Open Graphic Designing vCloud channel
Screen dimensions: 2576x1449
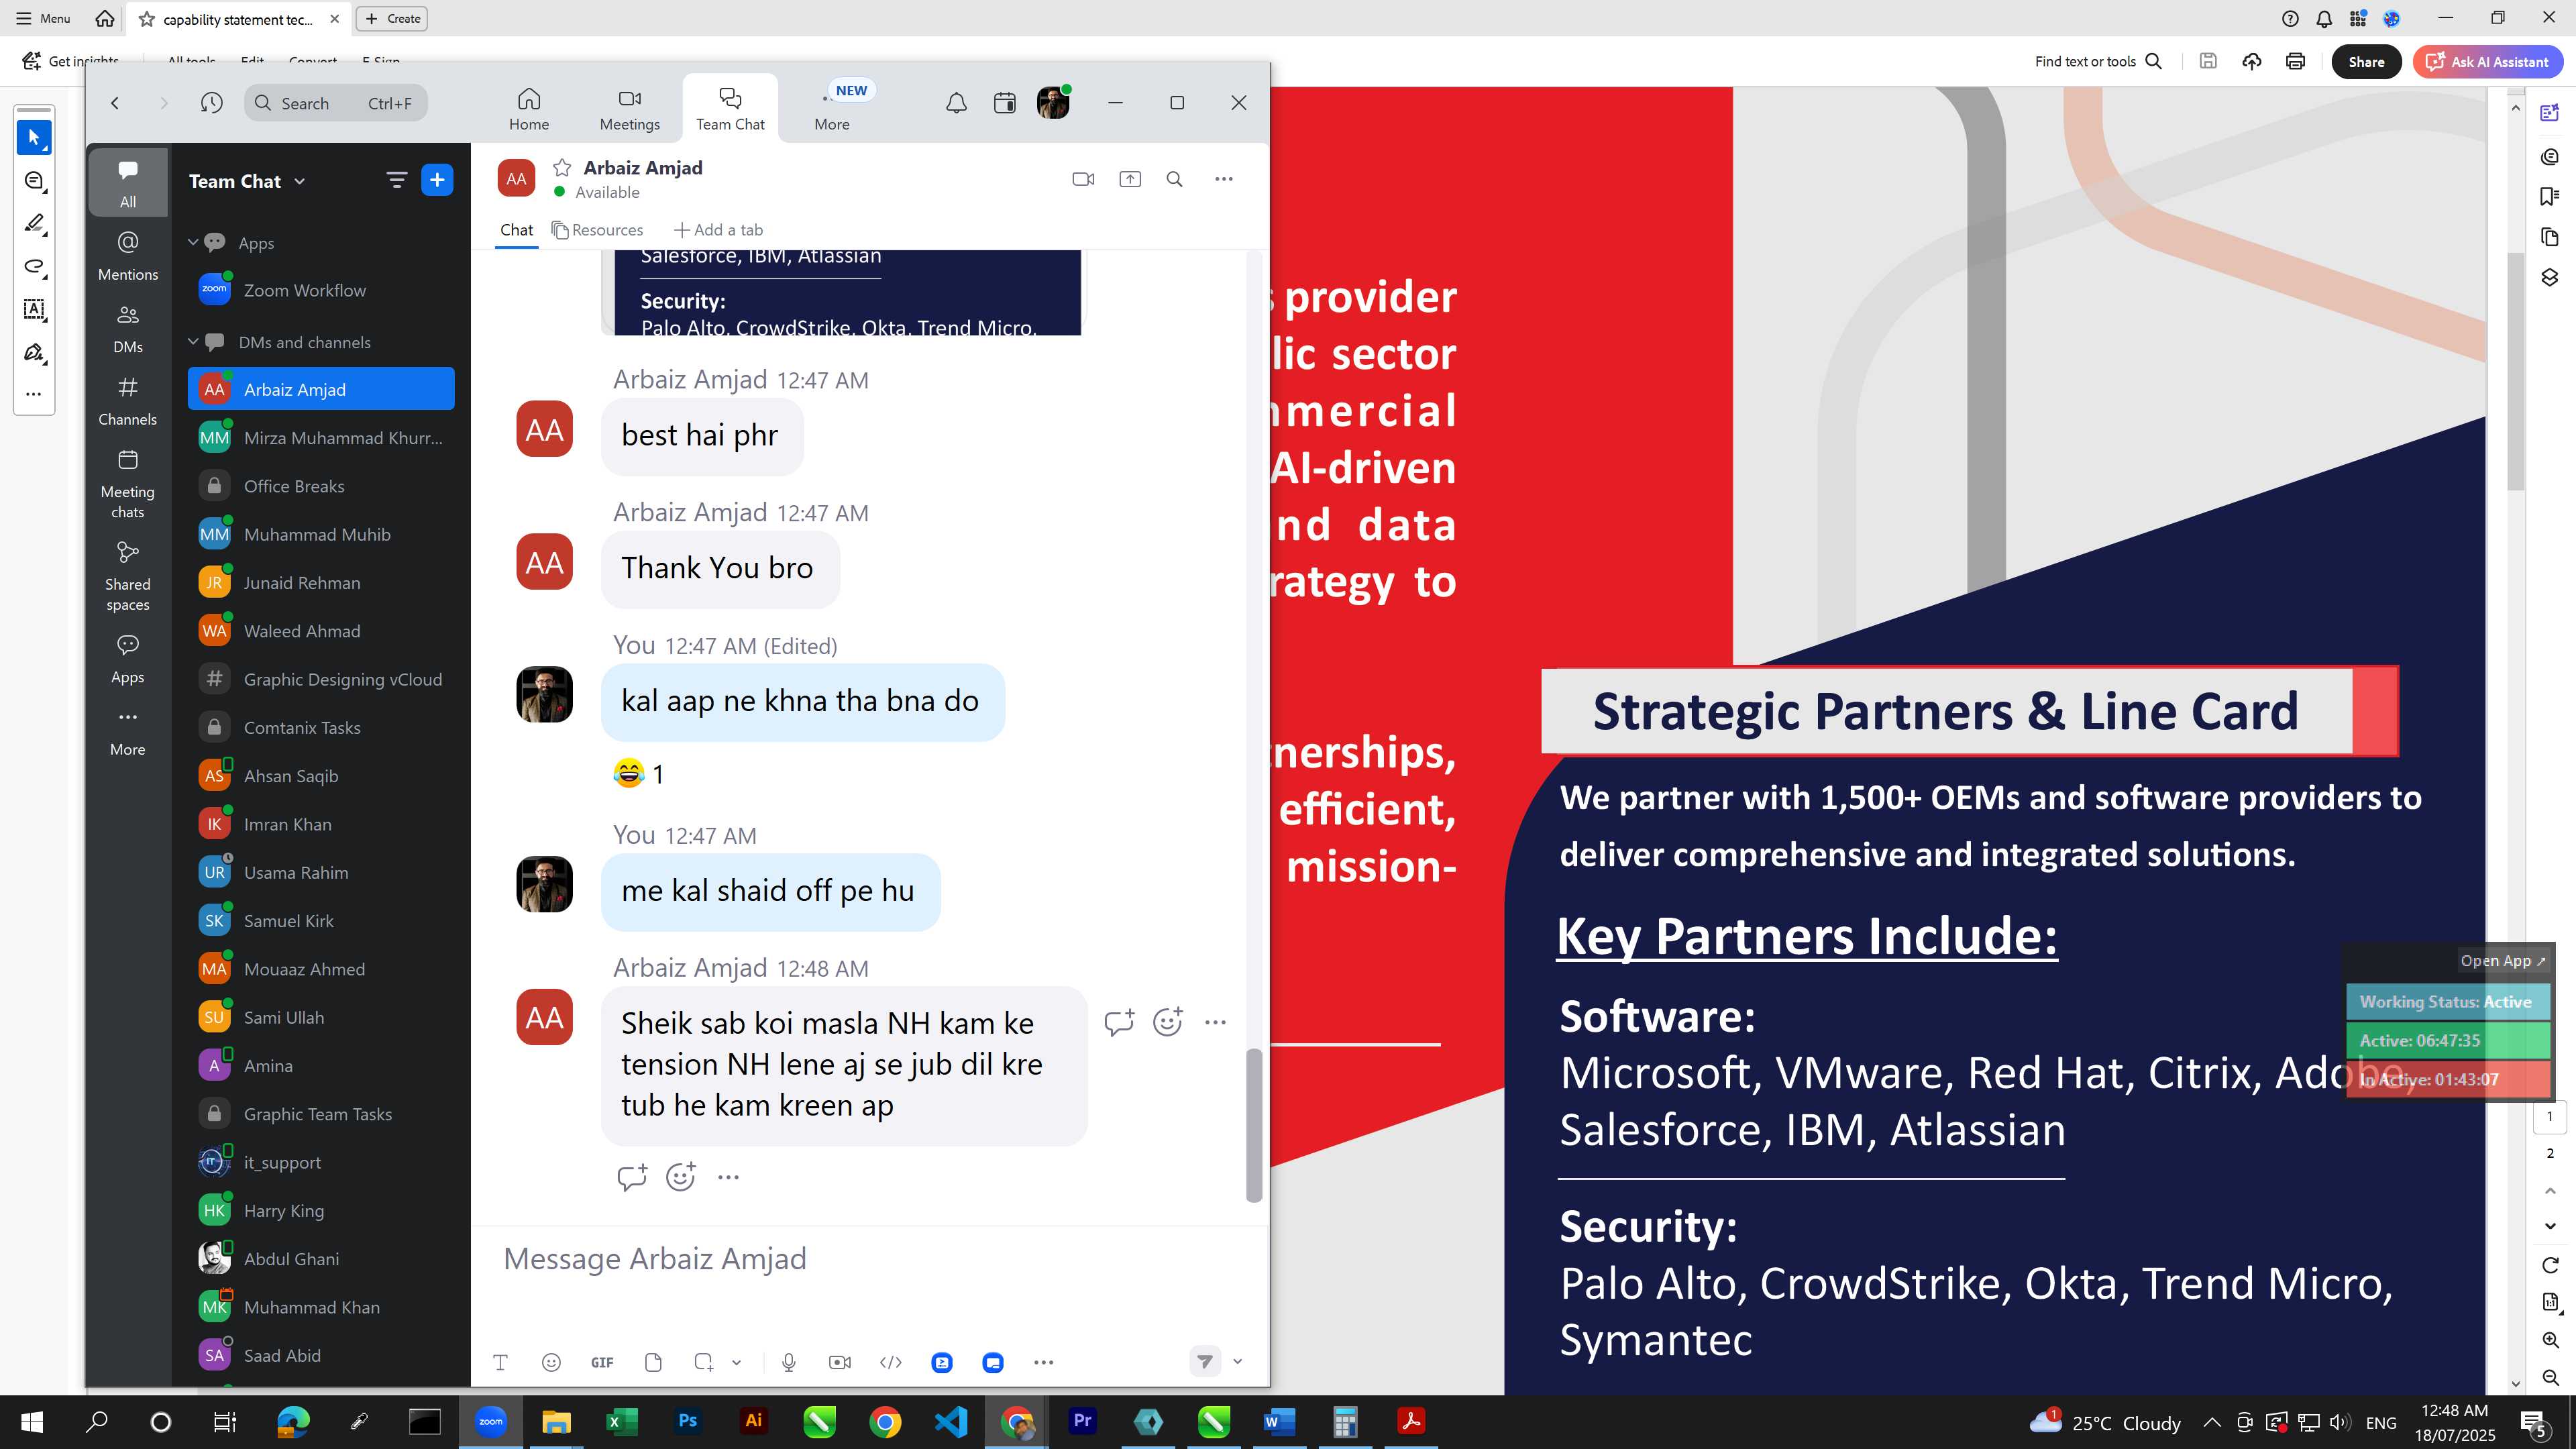321,679
